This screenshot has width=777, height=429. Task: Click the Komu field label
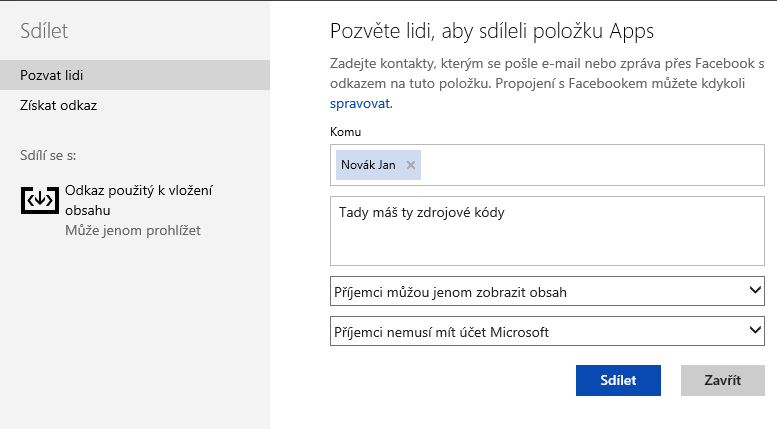coord(345,132)
